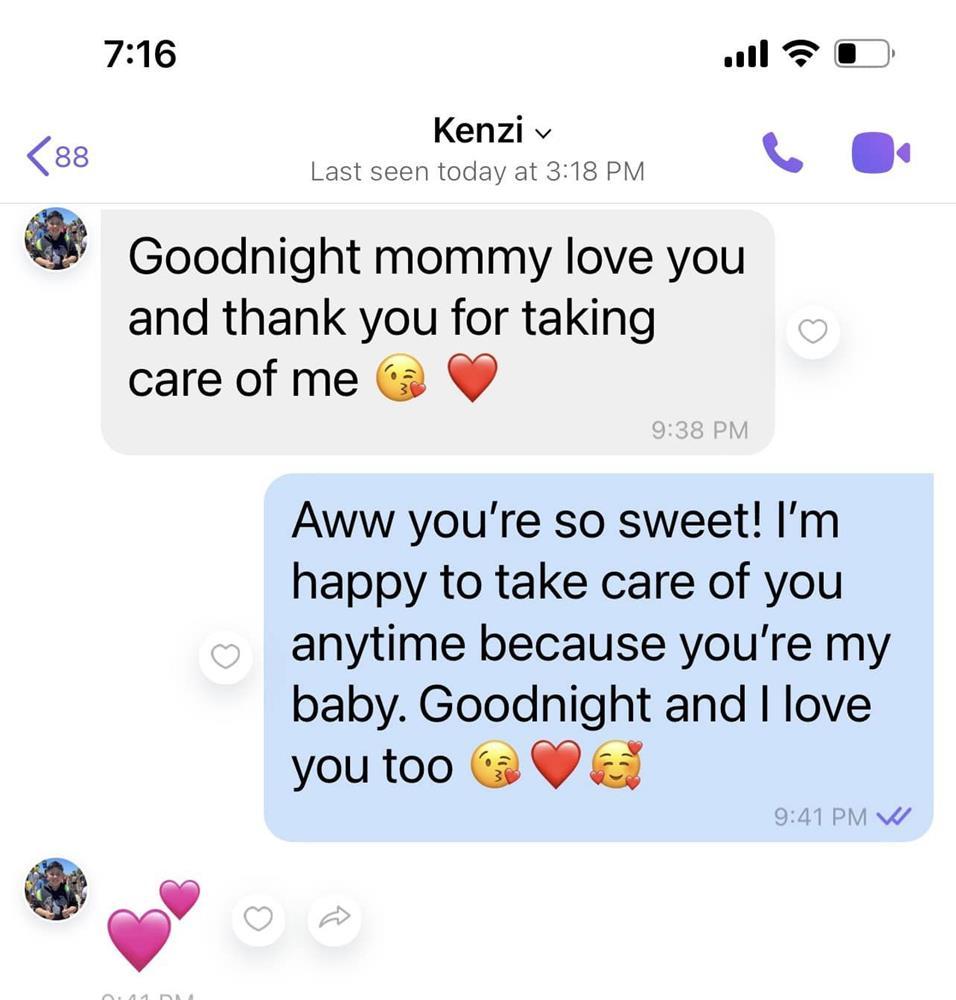
Task: Tap the 'Last seen today' status text
Action: 478,172
